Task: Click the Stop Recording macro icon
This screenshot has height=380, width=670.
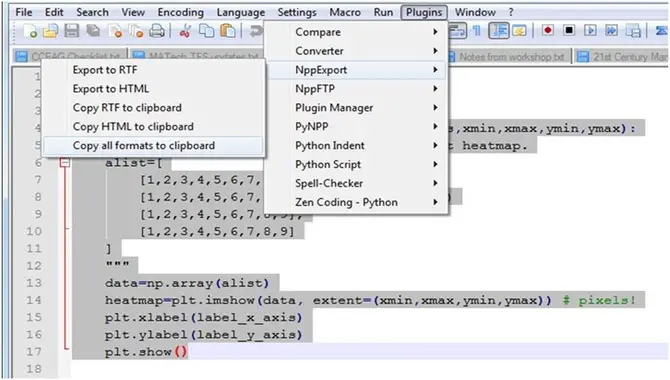Action: pos(569,30)
